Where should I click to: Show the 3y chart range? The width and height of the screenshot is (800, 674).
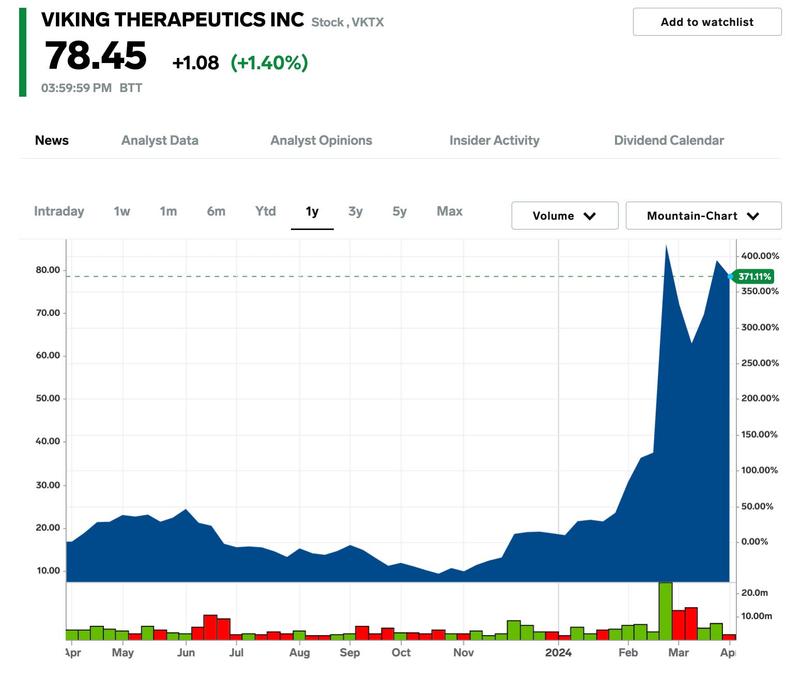click(x=355, y=211)
